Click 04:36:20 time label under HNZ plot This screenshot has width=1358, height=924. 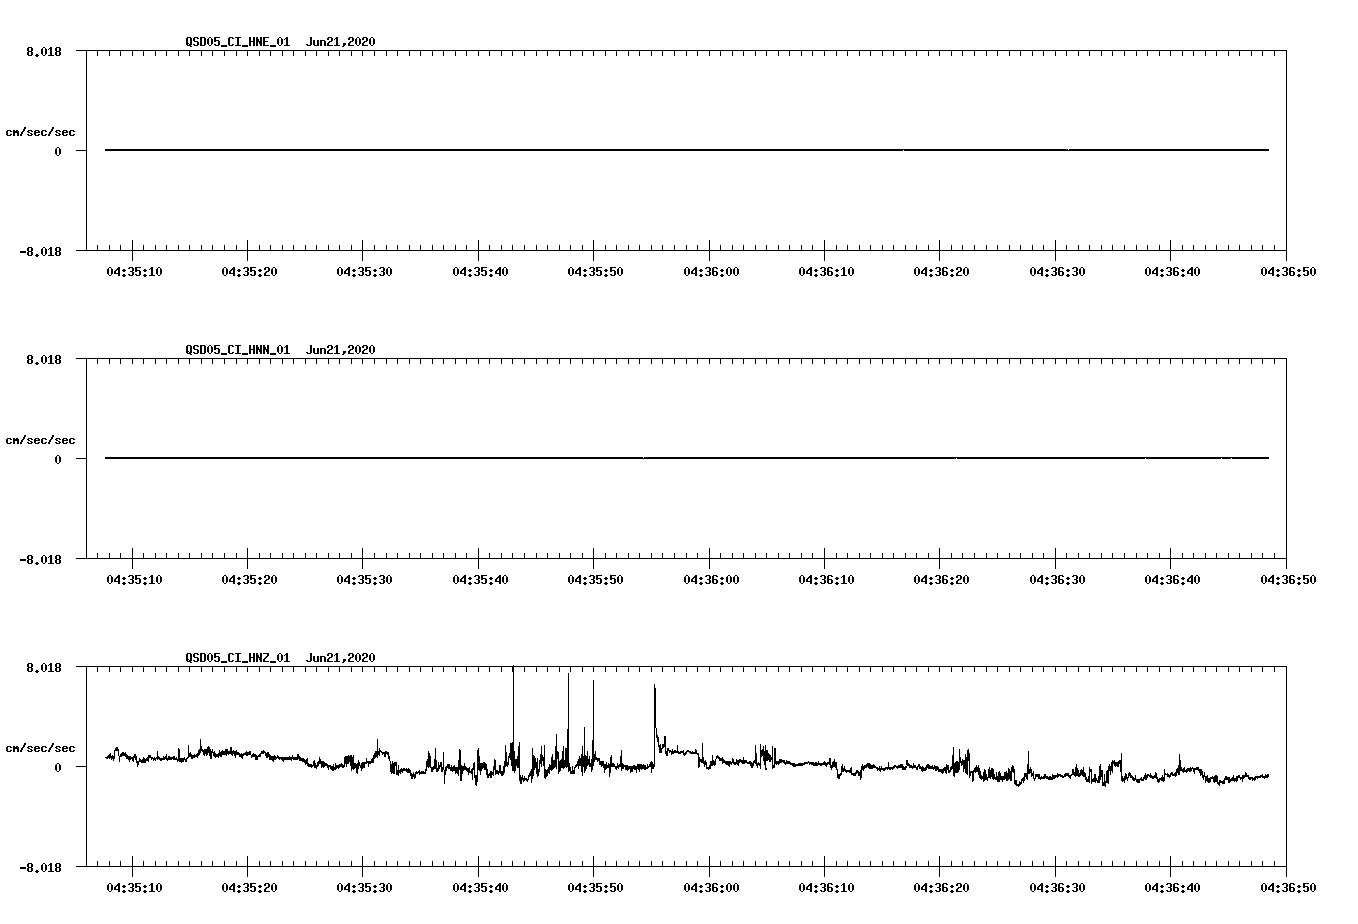941,888
